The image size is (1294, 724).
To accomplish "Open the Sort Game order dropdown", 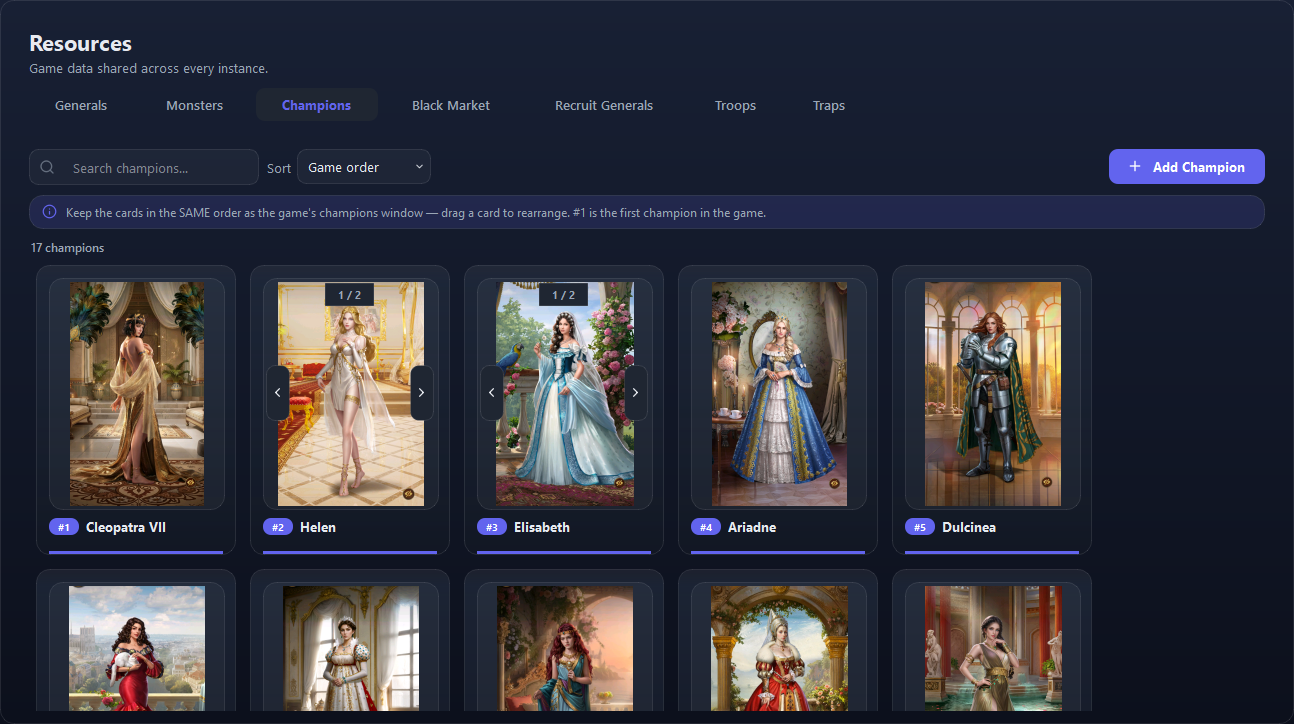I will click(364, 167).
